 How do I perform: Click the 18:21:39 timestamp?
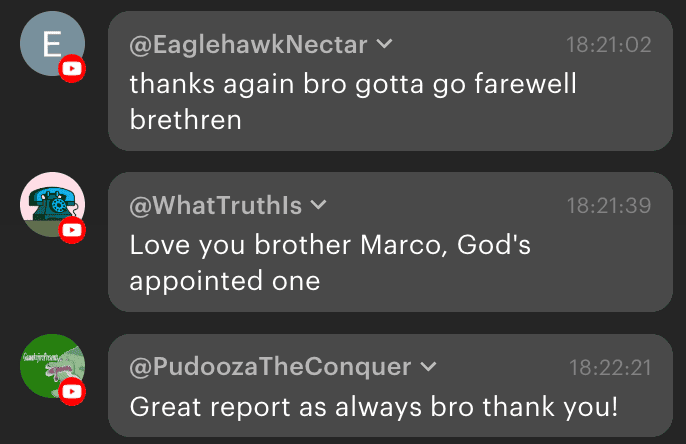tap(609, 205)
